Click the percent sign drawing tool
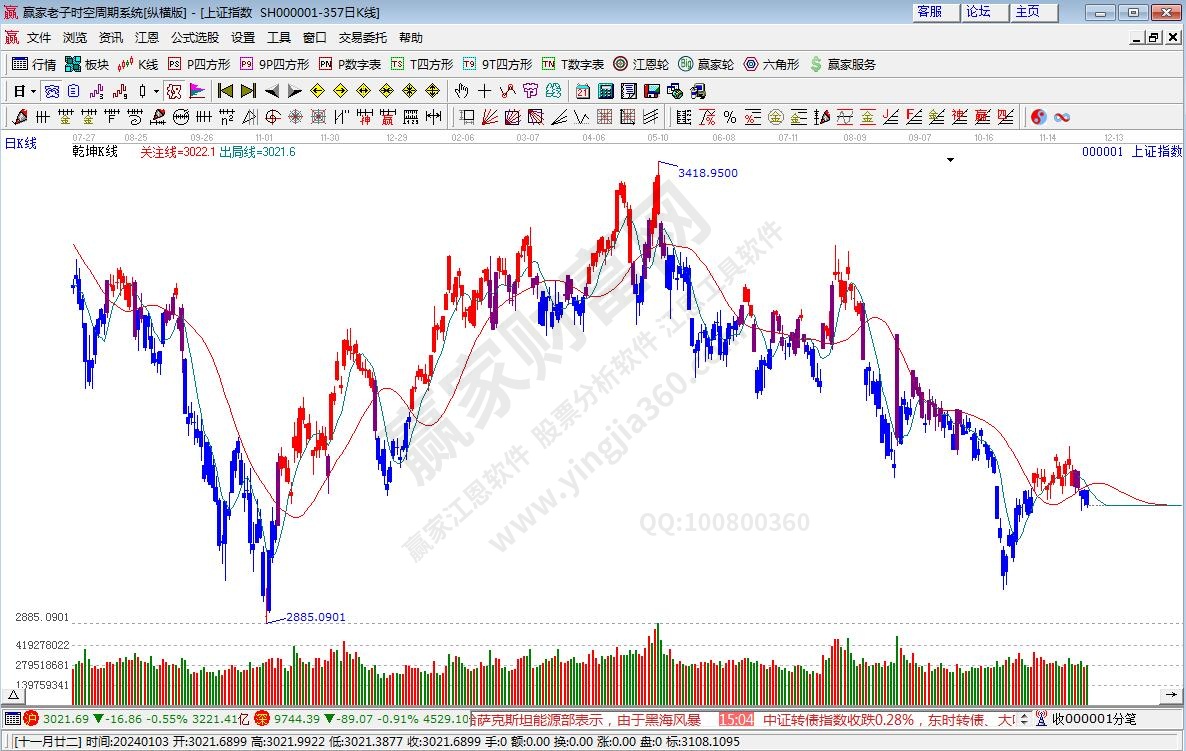Screen dimensions: 1186x751 click(730, 117)
